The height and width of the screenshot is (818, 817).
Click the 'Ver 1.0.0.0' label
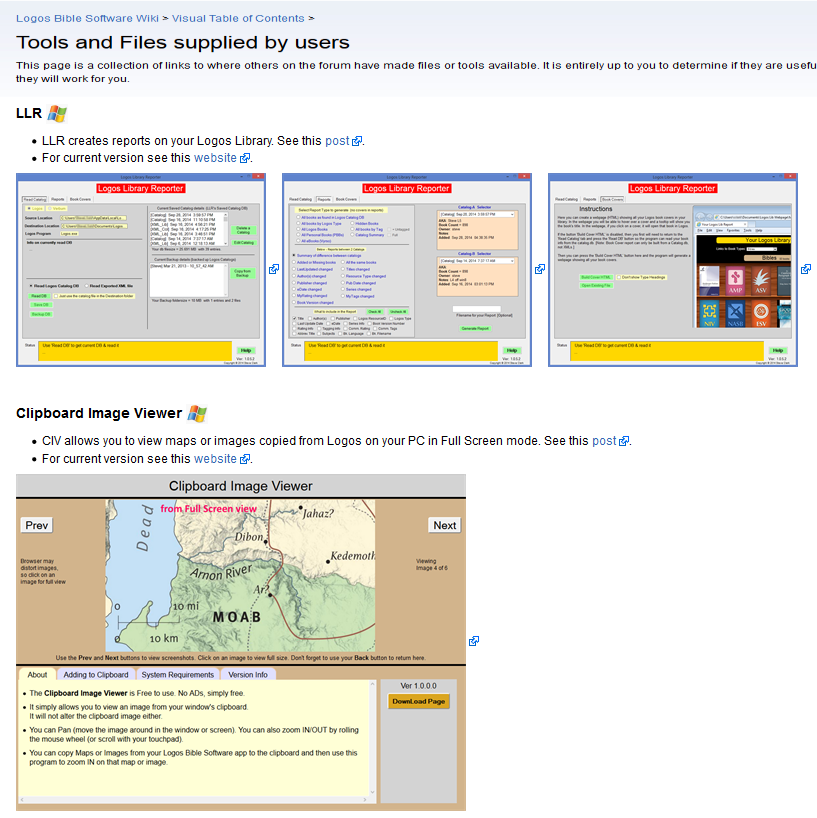418,686
